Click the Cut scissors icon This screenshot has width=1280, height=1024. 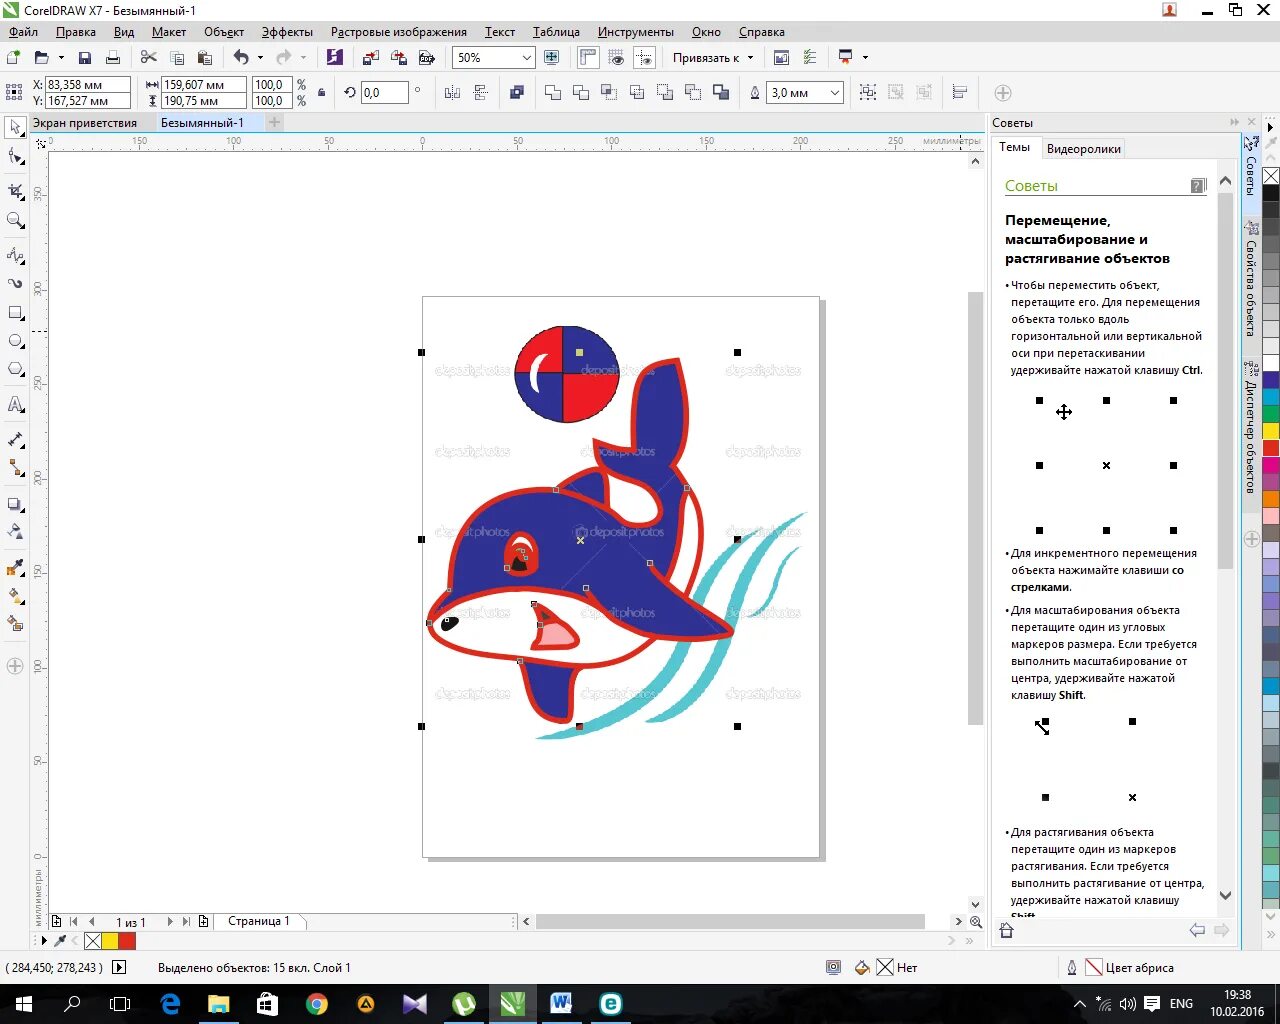(x=149, y=58)
